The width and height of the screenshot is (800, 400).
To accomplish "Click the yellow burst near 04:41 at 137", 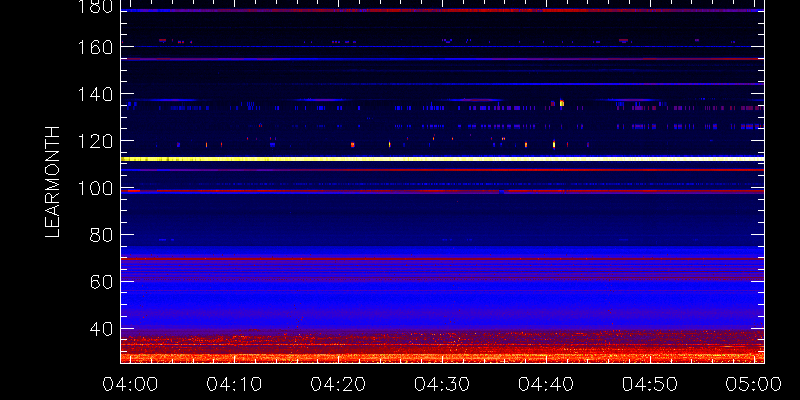I will (x=562, y=103).
